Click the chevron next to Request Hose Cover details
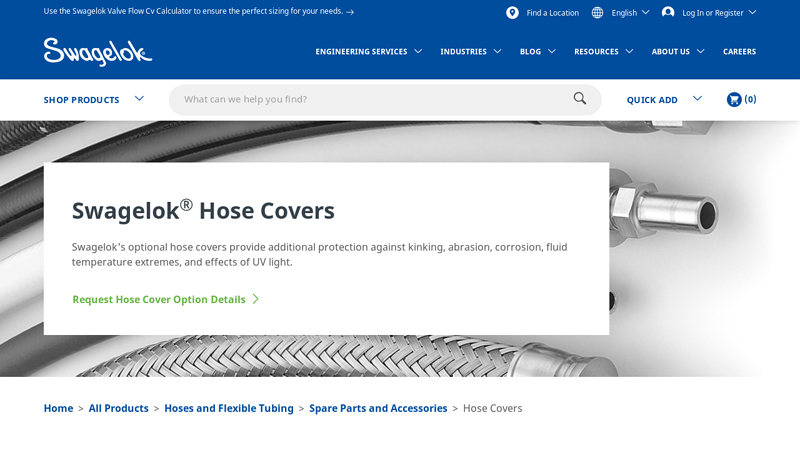This screenshot has height=450, width=800. [256, 299]
